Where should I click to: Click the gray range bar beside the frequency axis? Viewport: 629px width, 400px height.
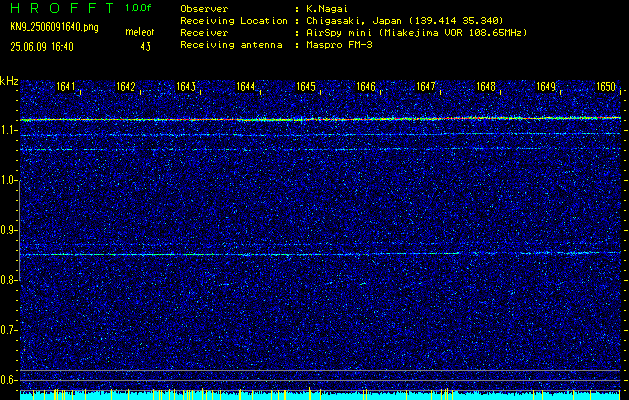pyautogui.click(x=19, y=231)
